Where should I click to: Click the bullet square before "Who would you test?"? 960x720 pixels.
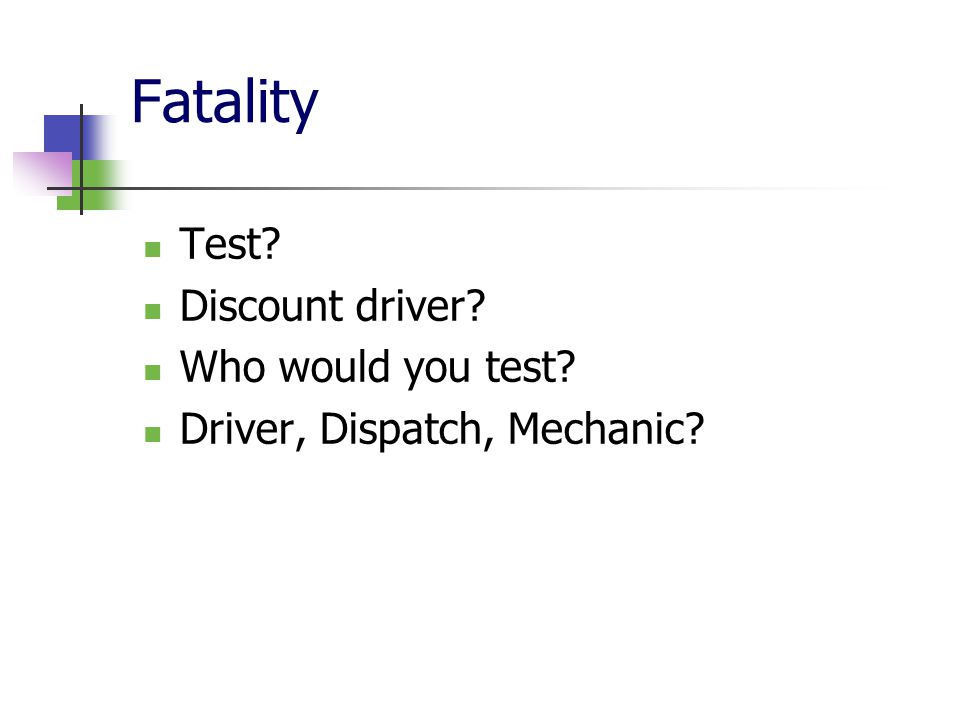(152, 372)
